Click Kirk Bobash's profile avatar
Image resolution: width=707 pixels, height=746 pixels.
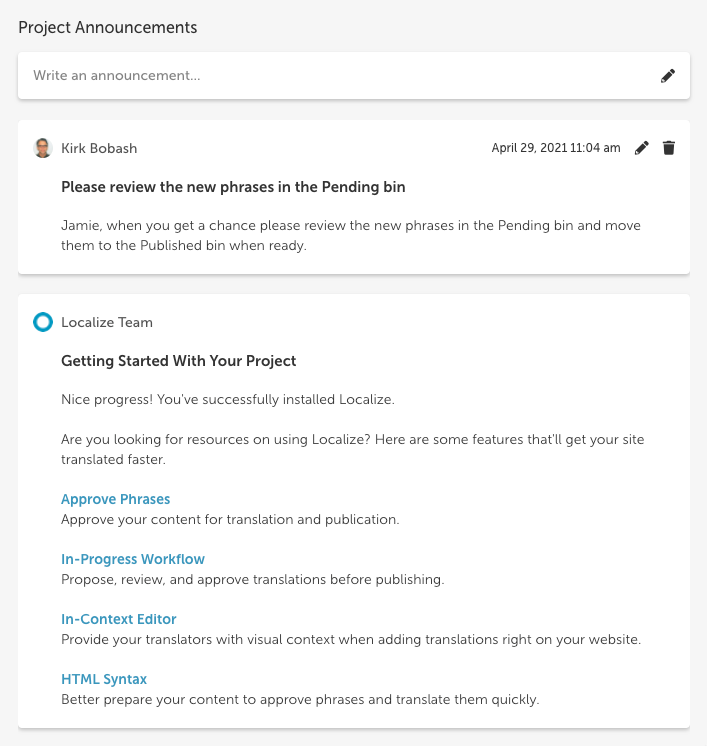(x=43, y=148)
